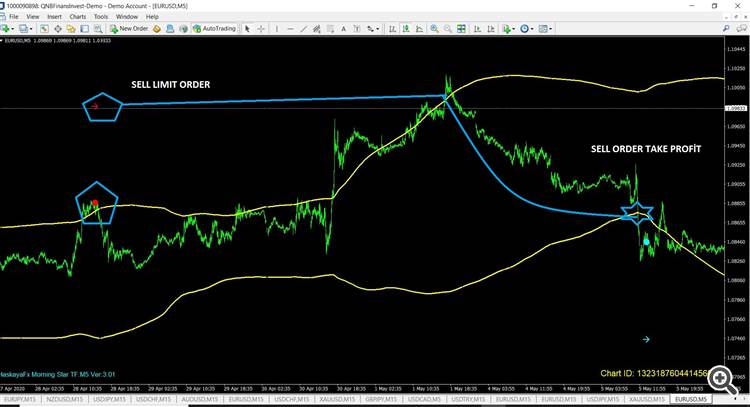
Task: Select the equidistant channel tool
Action: (x=317, y=29)
